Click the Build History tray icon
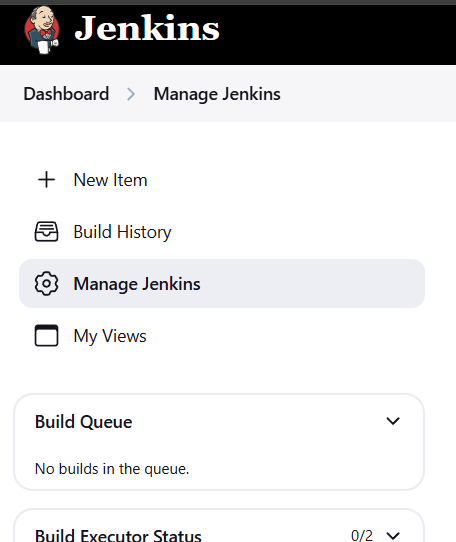 point(46,232)
